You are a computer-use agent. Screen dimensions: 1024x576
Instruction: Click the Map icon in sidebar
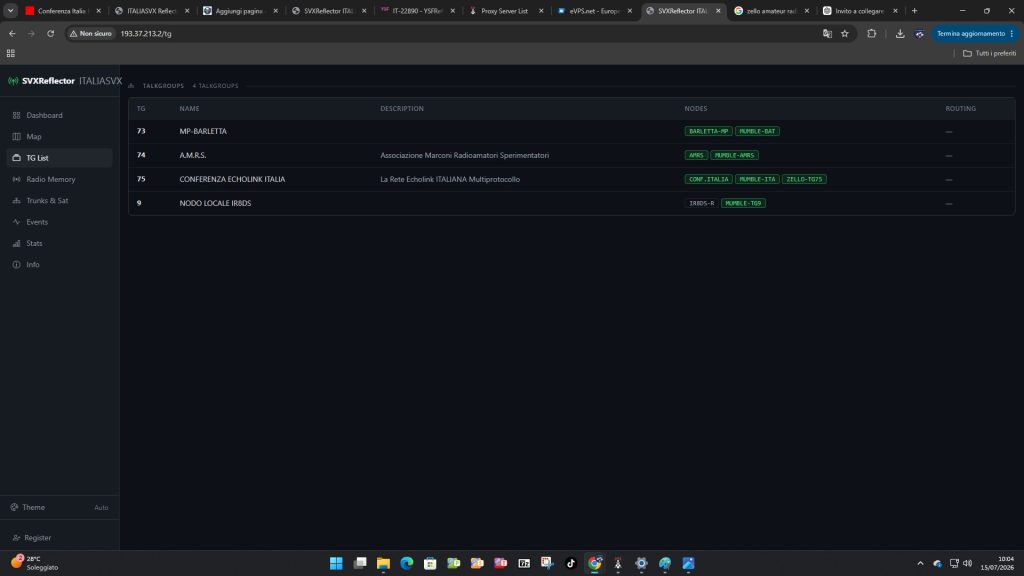(x=16, y=136)
